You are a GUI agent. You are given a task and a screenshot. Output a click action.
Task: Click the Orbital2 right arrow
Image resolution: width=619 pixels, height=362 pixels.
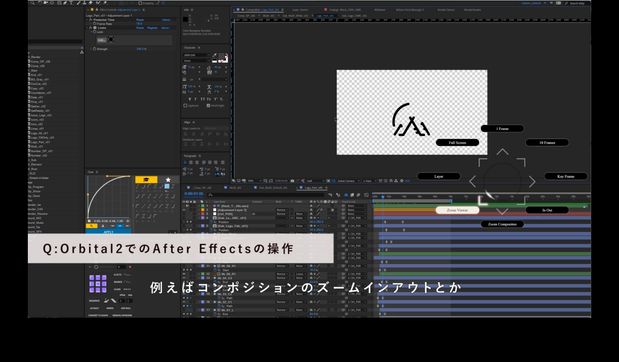pos(532,182)
